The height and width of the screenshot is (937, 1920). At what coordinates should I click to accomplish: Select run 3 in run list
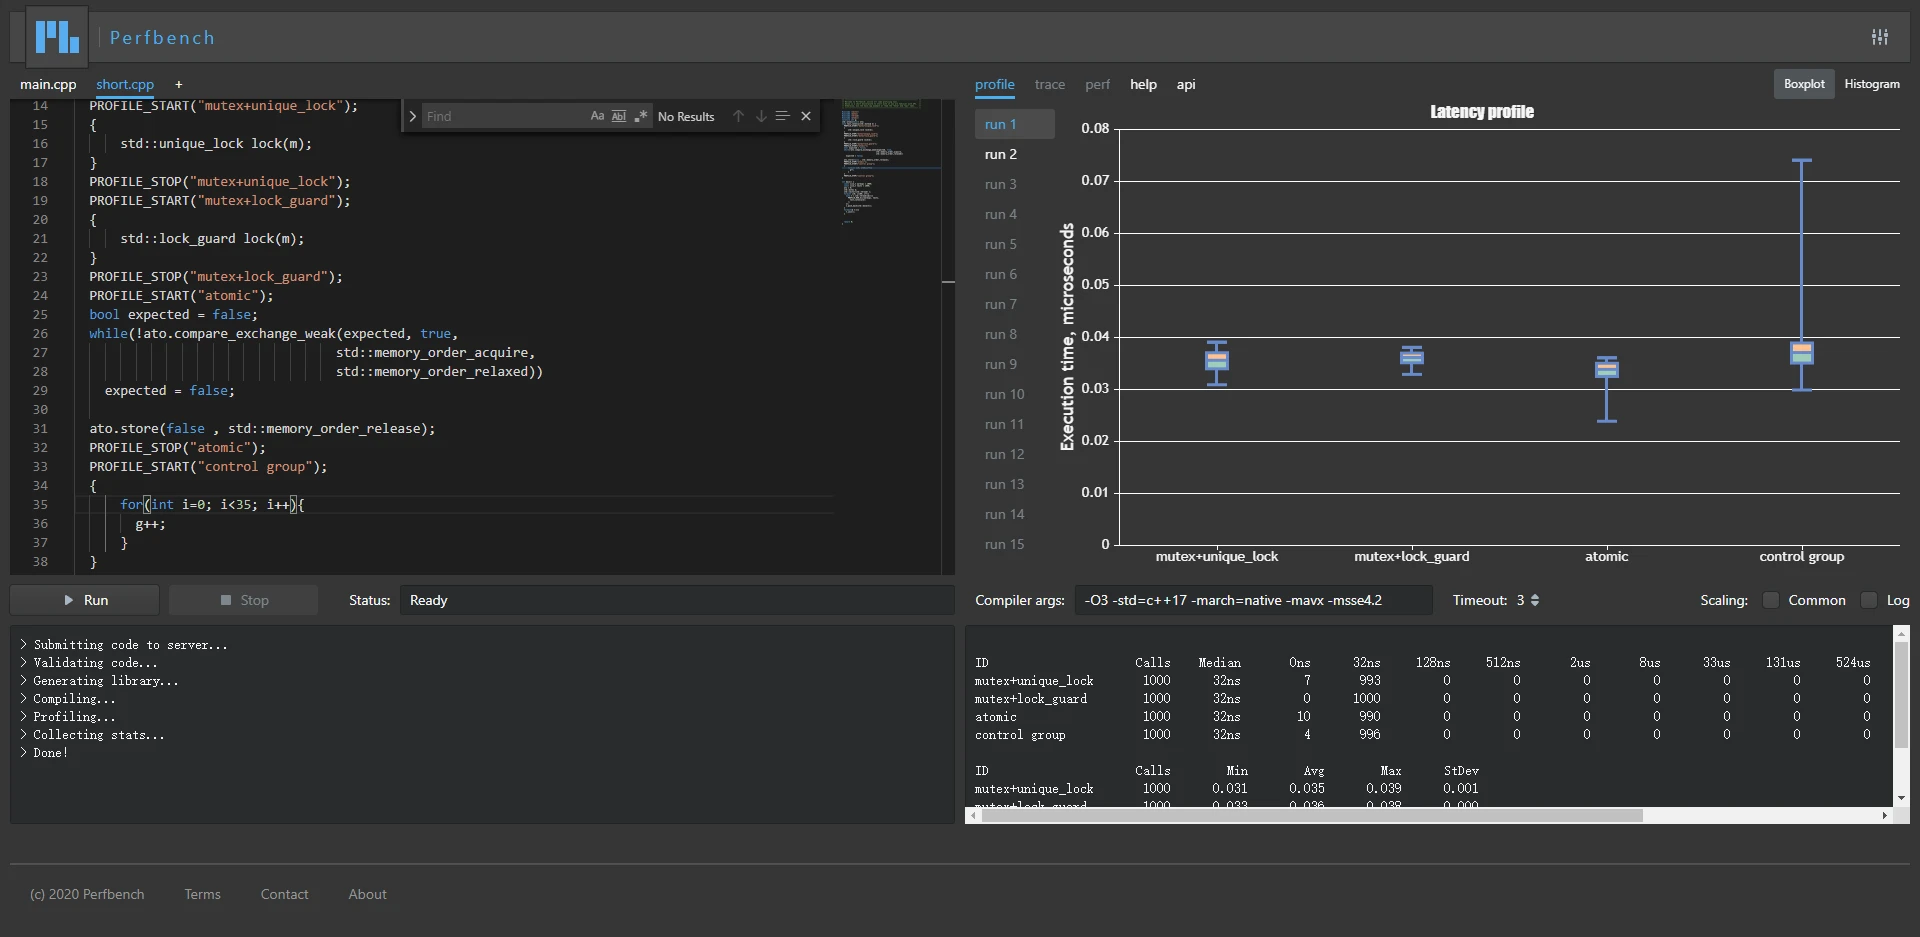(x=1014, y=184)
